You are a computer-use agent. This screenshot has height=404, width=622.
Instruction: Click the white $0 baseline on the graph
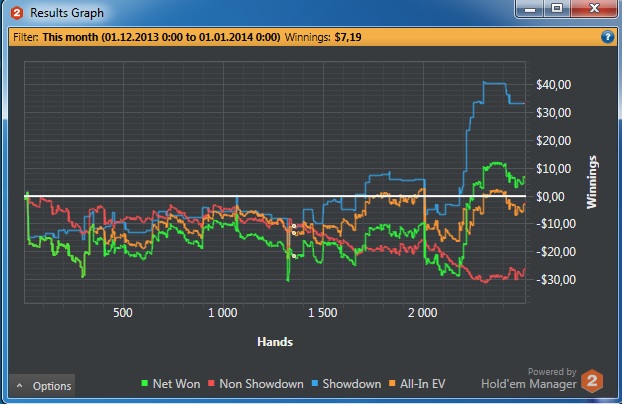(x=275, y=196)
